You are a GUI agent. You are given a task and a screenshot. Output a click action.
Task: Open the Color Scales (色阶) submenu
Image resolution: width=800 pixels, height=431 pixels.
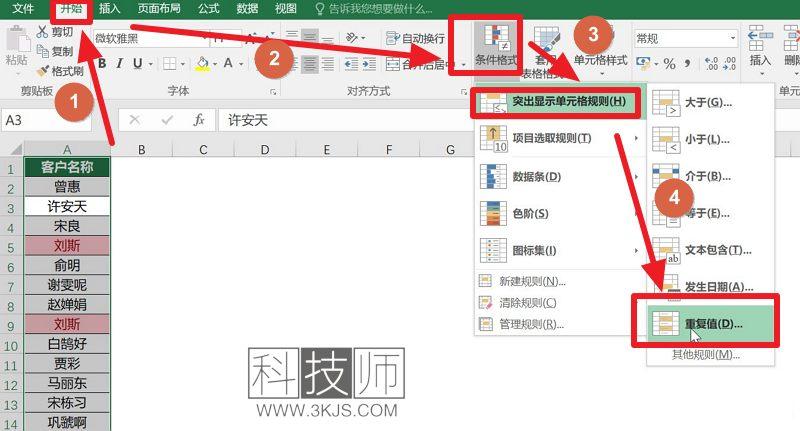click(559, 213)
